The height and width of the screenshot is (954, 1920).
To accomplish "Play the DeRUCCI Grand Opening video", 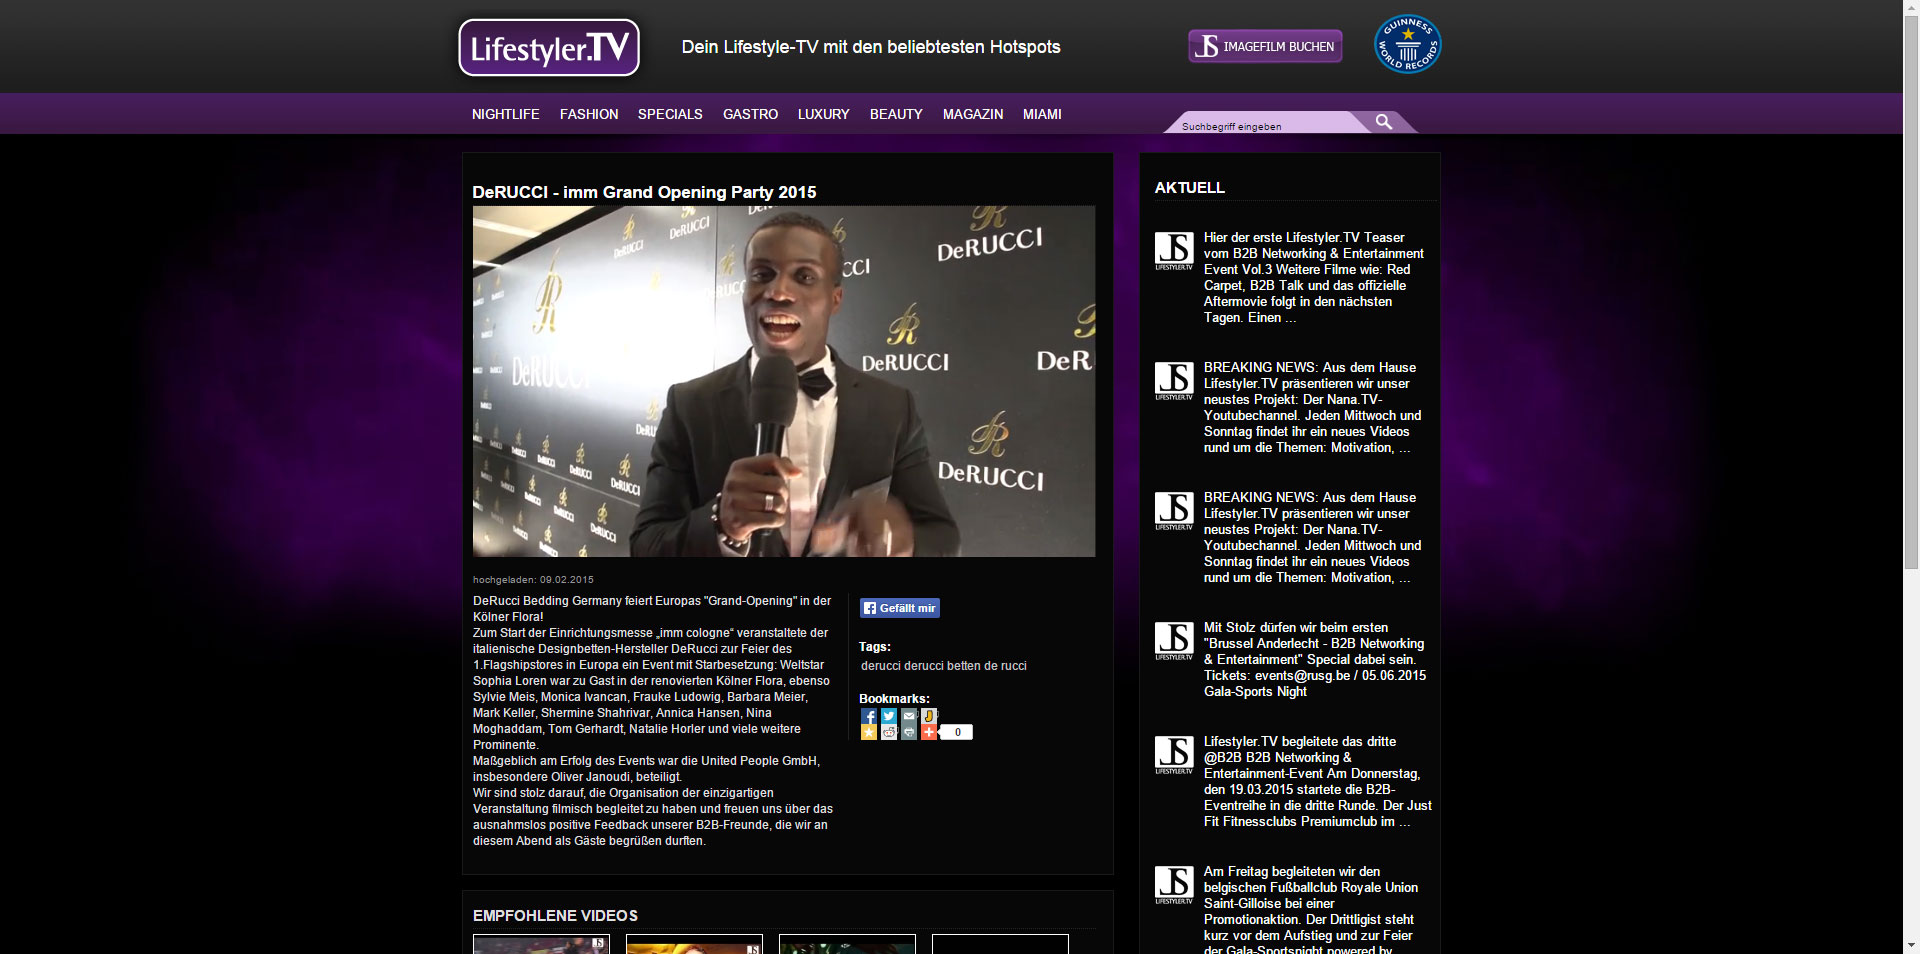I will [784, 381].
